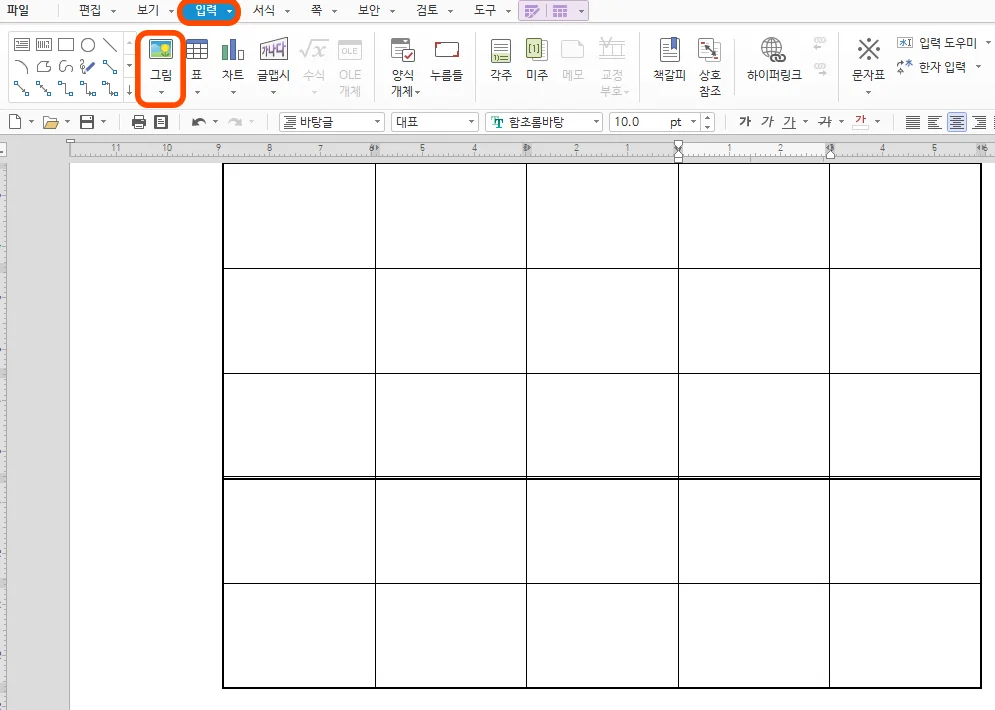Insert a table with the 표 button
Screen dimensions: 995x710
(197, 60)
